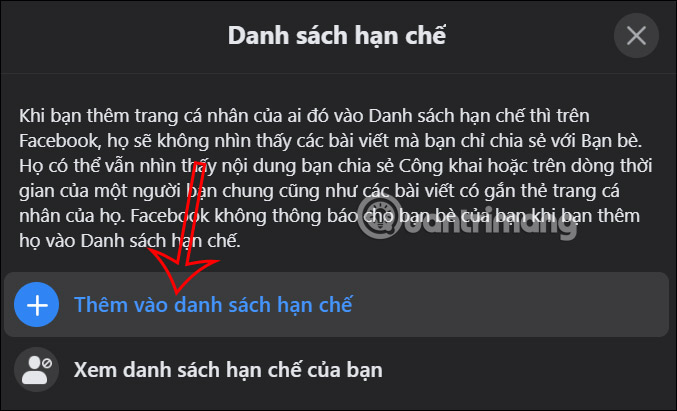Click the white plus sign inside blue circle
Image resolution: width=677 pixels, height=411 pixels.
(x=37, y=305)
